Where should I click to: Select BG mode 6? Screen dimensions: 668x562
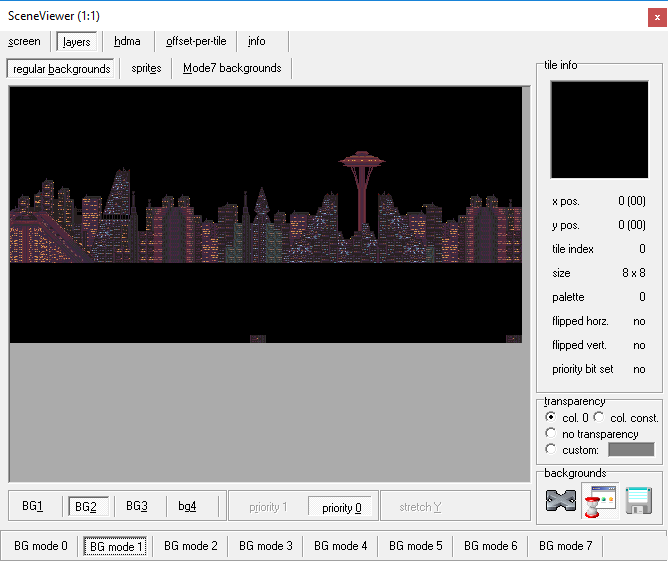pyautogui.click(x=491, y=546)
